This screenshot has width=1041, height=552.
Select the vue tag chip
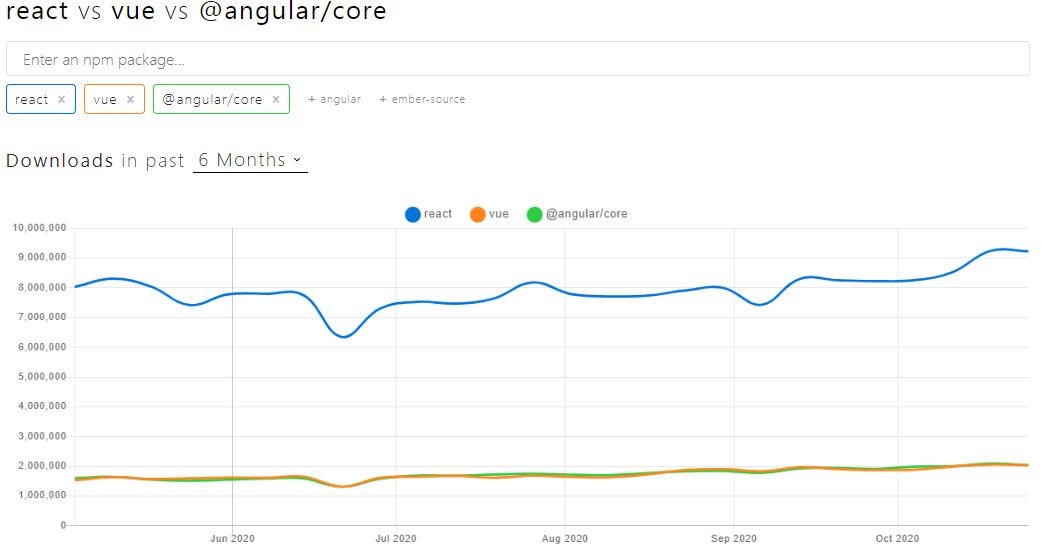coord(114,100)
